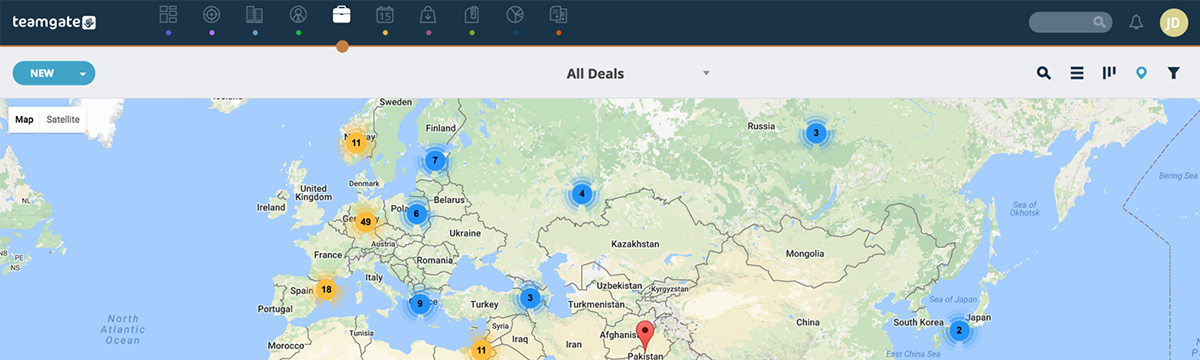Open the Deals briefcase icon

(342, 14)
